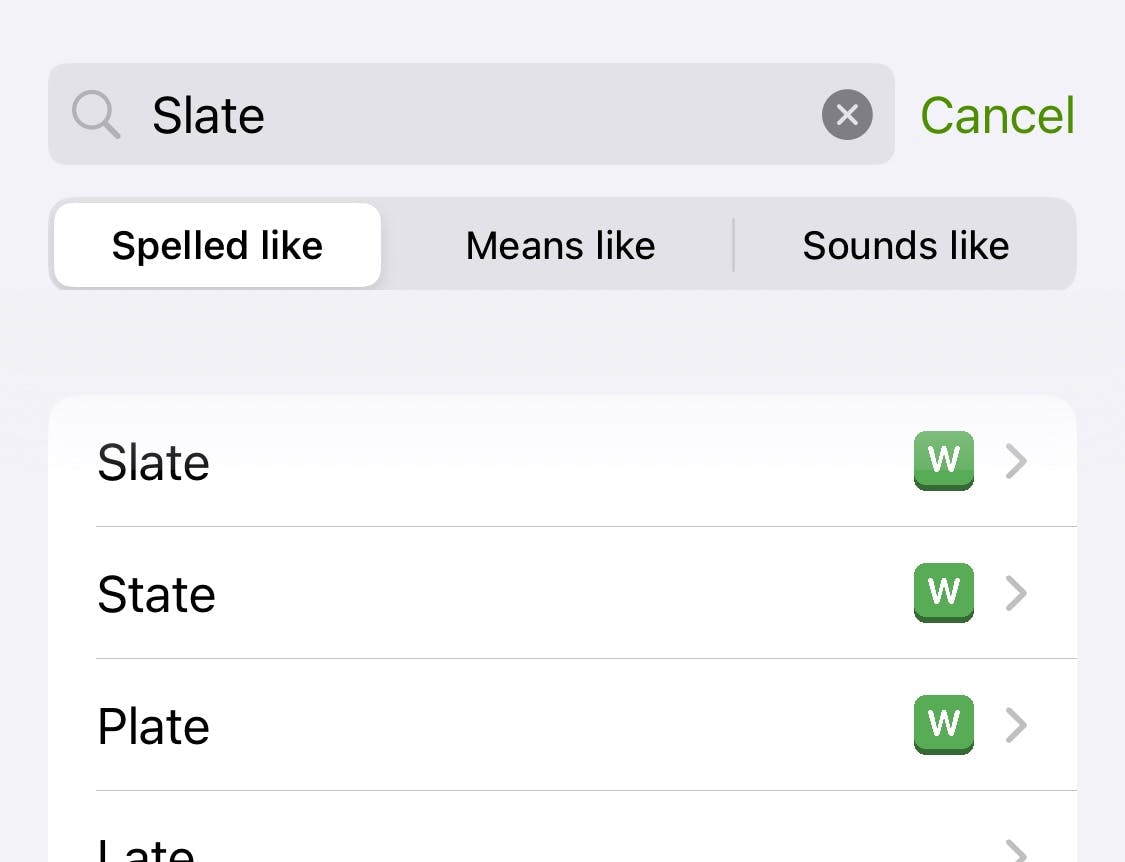Tap the green W badge beside State

click(x=943, y=592)
